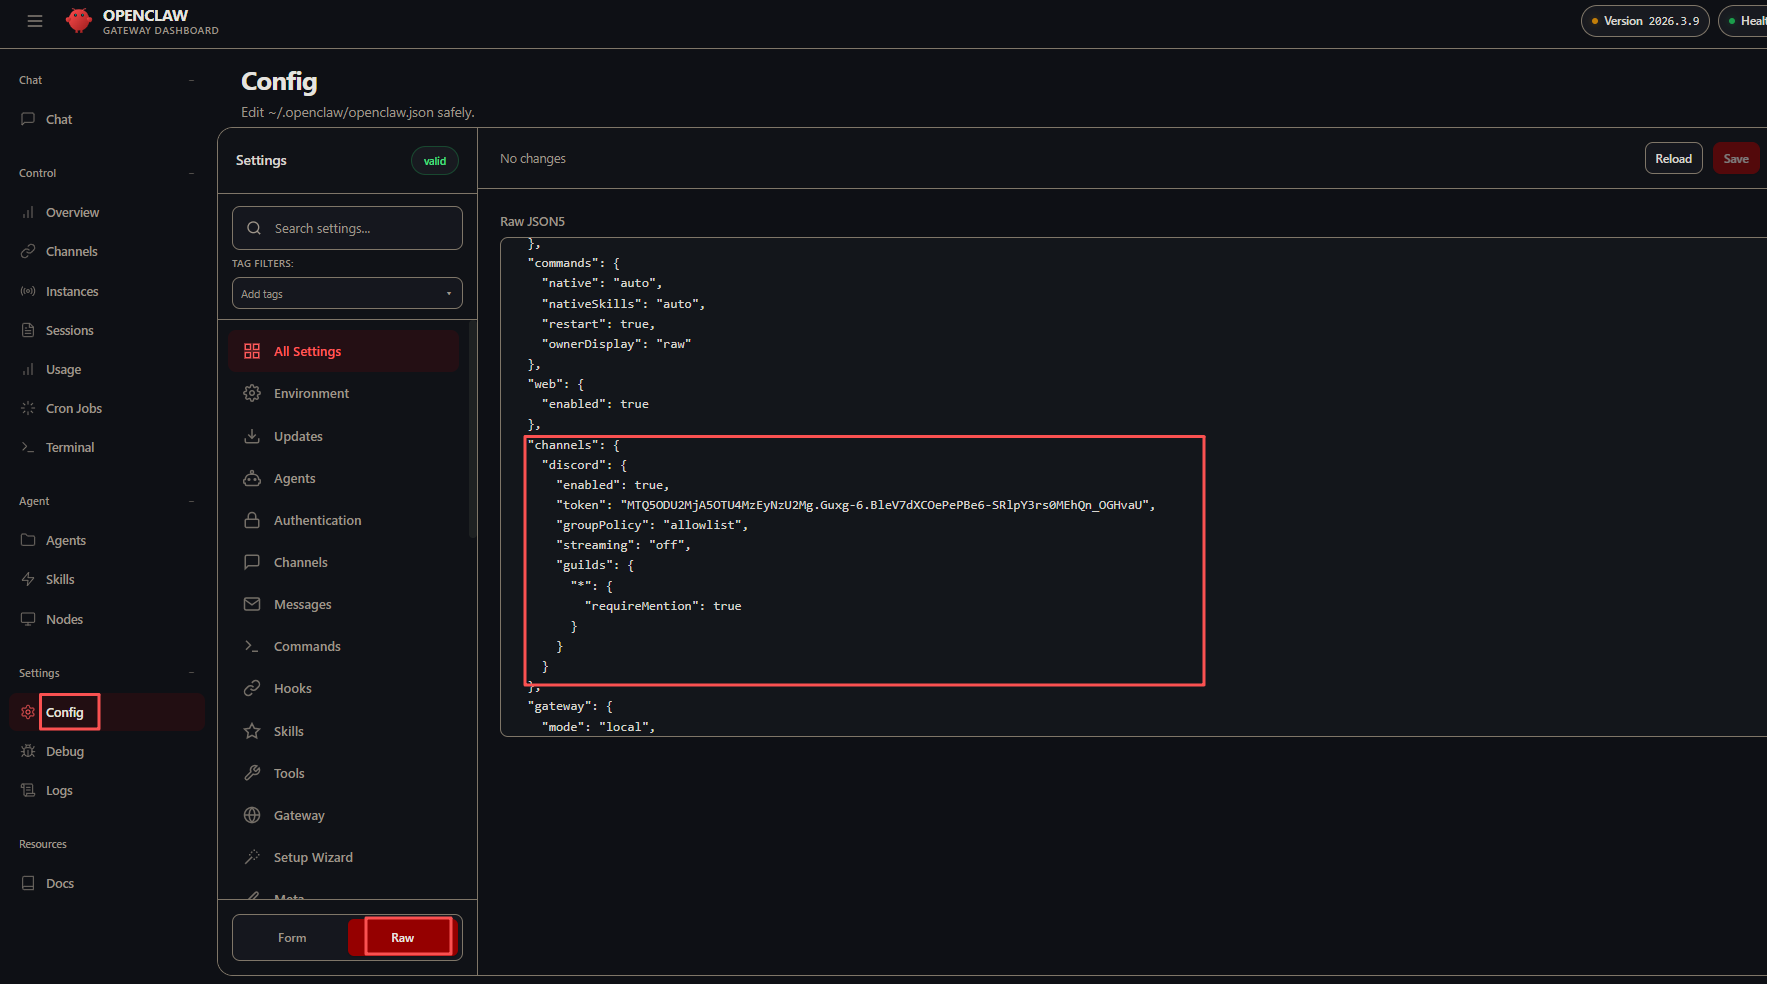1767x984 pixels.
Task: Select All Settings in the settings list
Action: pyautogui.click(x=343, y=351)
